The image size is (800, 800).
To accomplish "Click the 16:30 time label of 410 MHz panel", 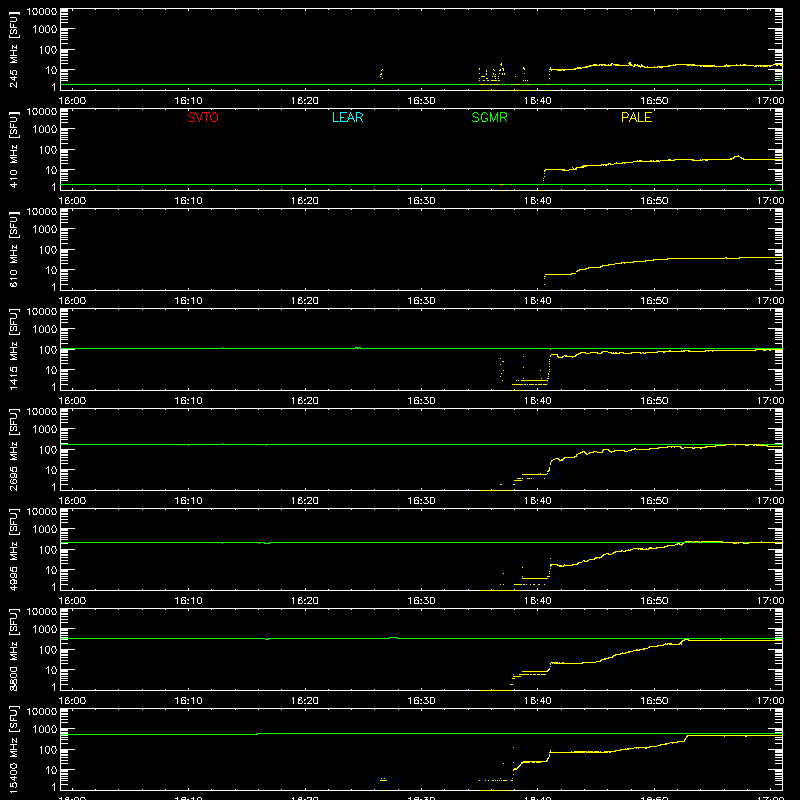I will coord(421,201).
